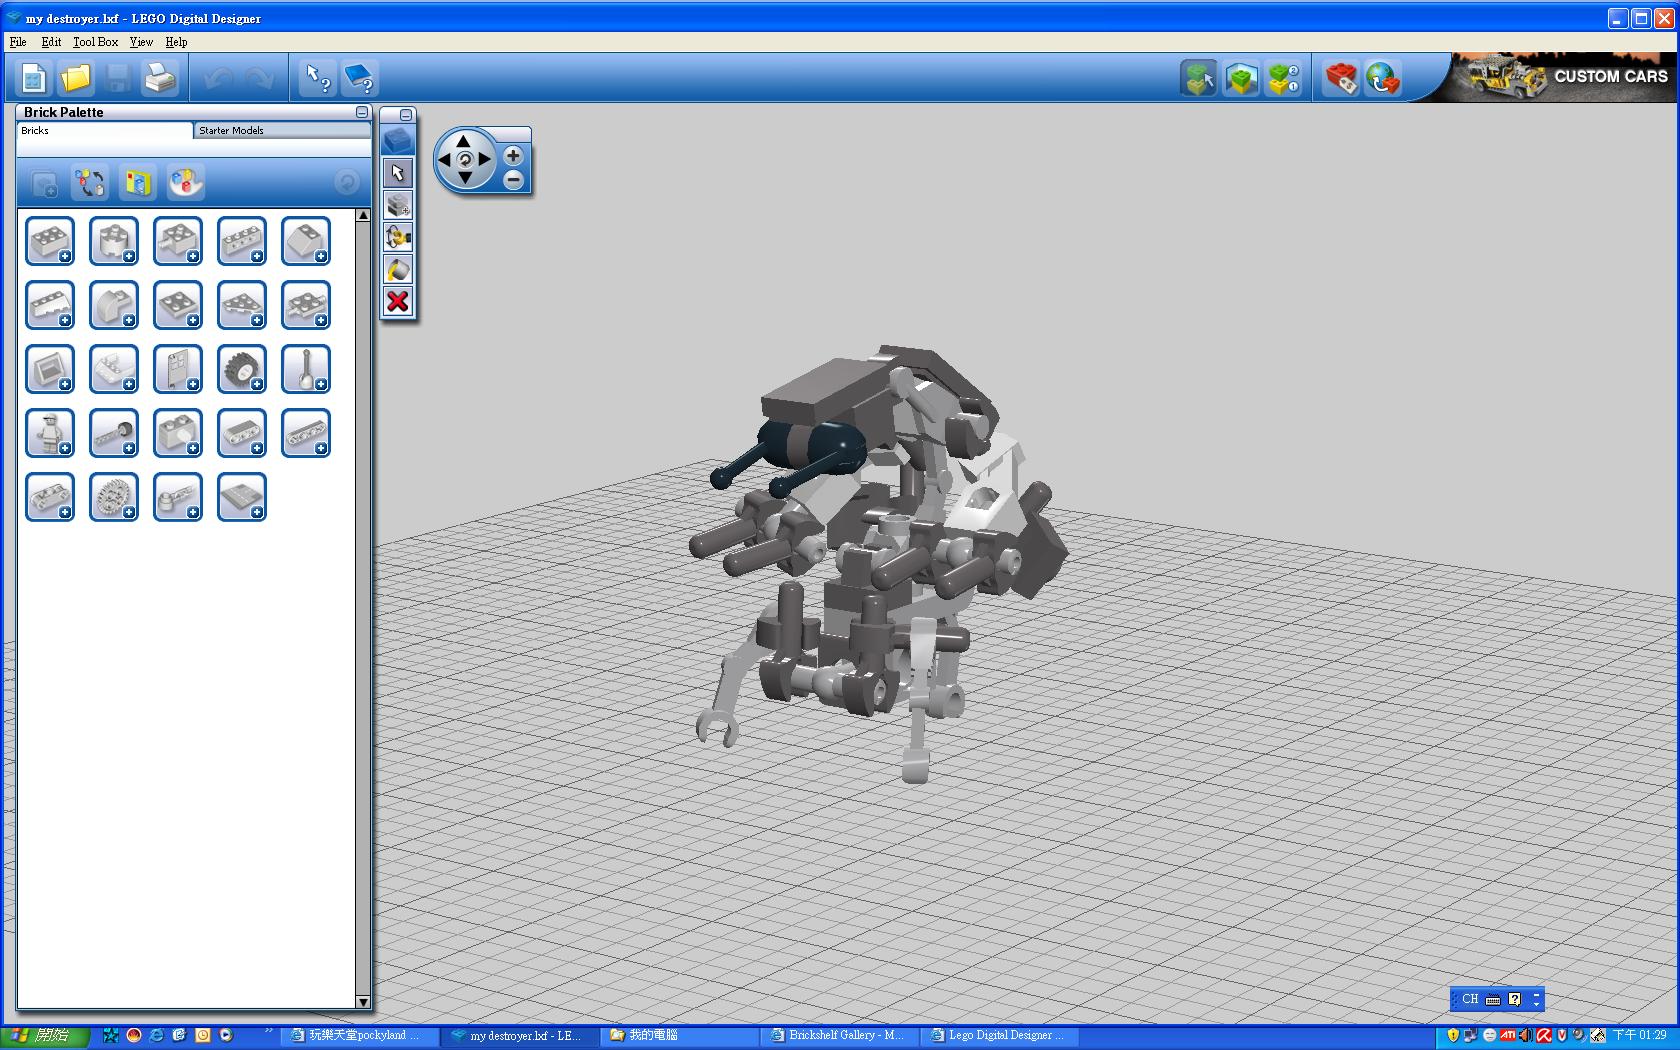The height and width of the screenshot is (1050, 1680).
Task: Click the What's This help cursor icon
Action: [x=318, y=78]
